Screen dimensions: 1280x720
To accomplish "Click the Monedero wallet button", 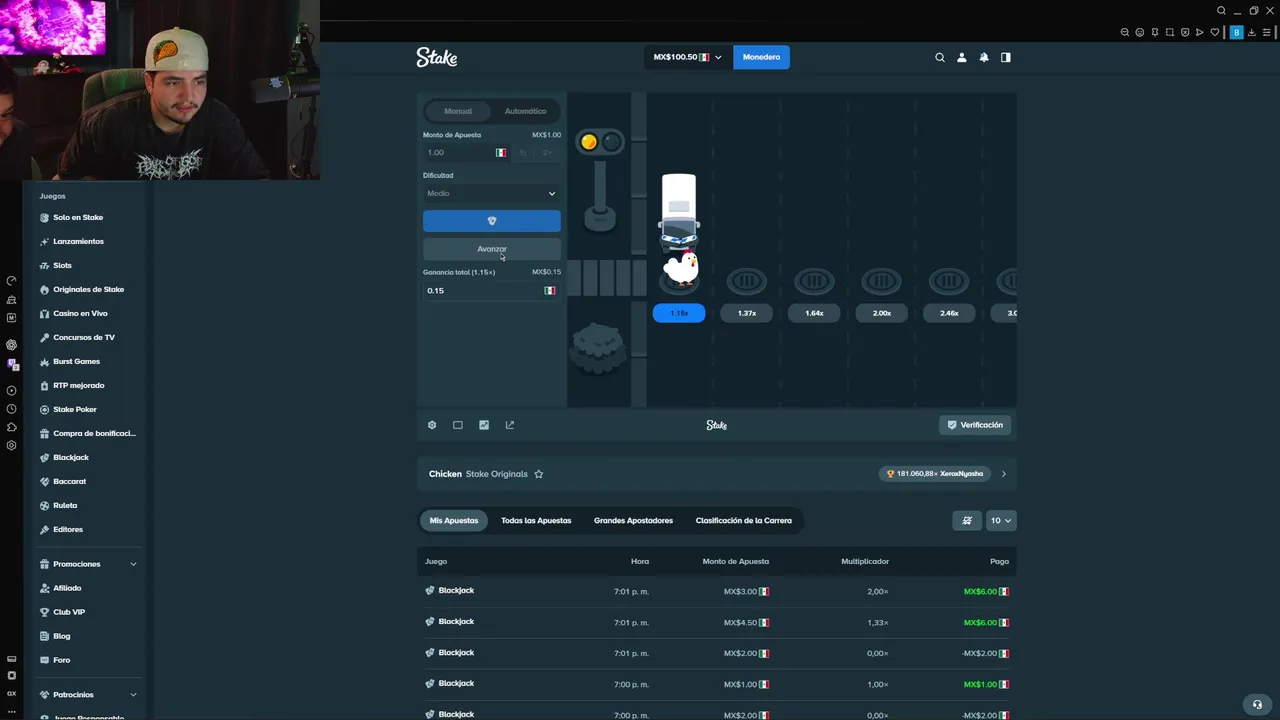I will coord(761,57).
